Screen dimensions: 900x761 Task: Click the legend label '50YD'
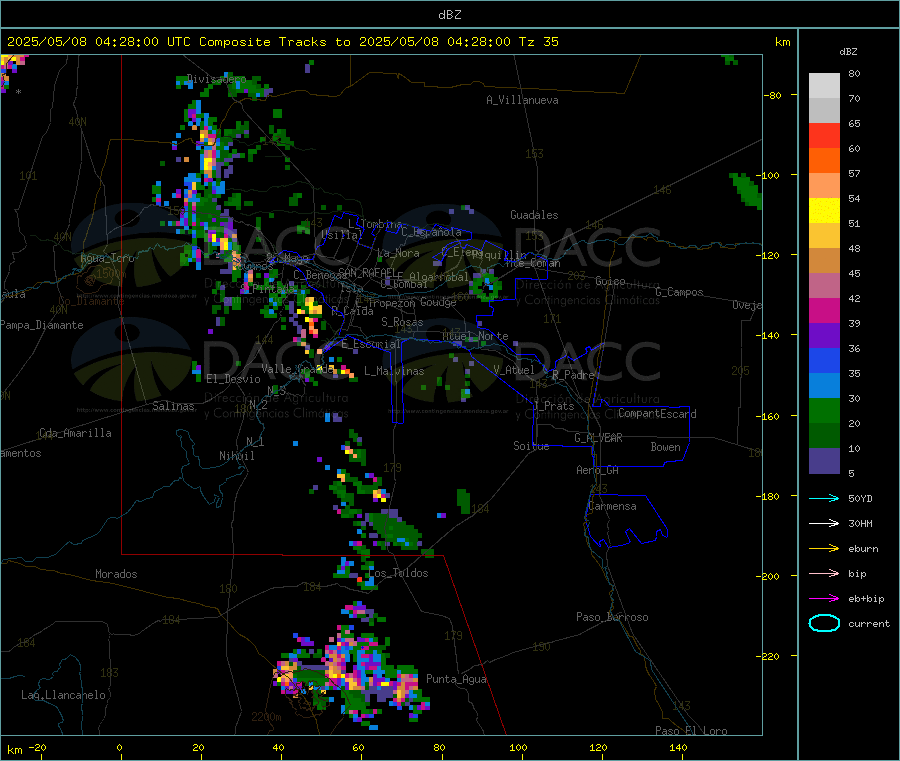pos(860,498)
